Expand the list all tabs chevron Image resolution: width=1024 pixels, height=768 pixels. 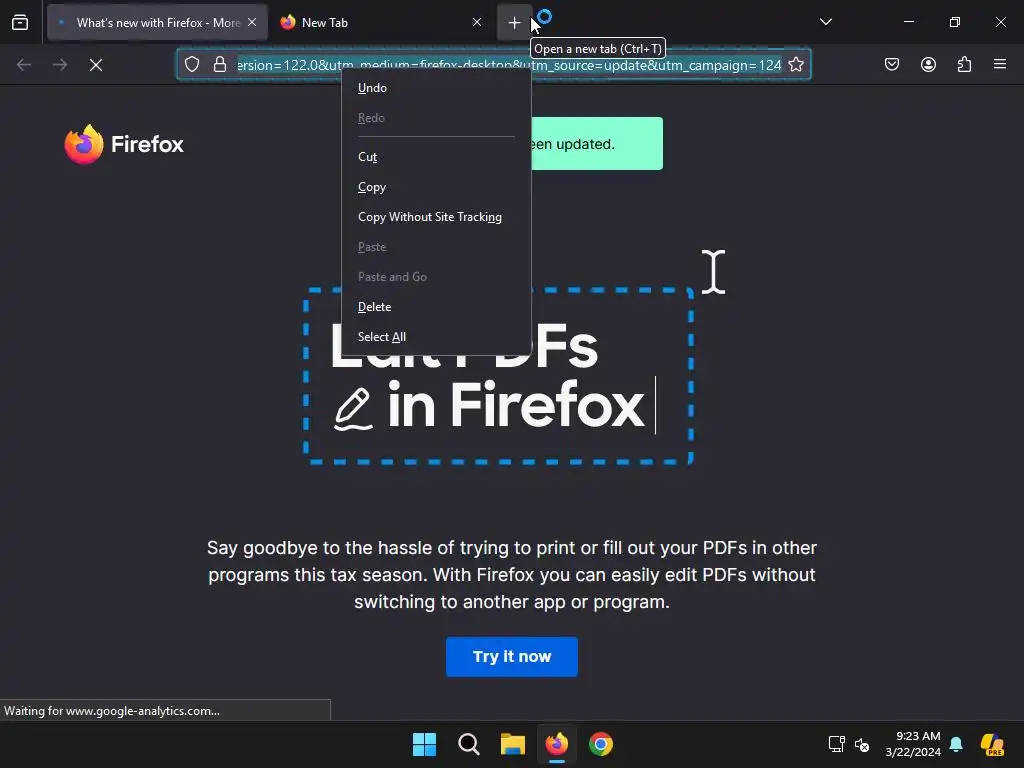[x=825, y=22]
